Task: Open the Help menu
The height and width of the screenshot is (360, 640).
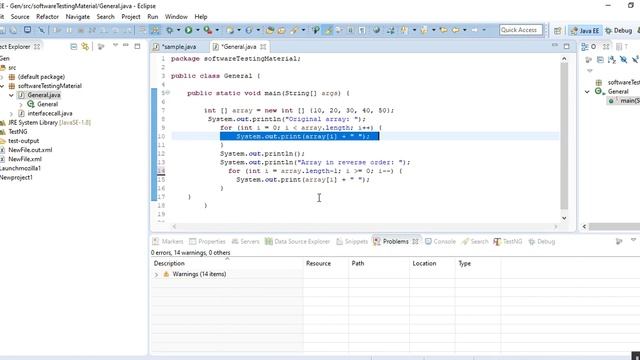Action: pyautogui.click(x=200, y=17)
